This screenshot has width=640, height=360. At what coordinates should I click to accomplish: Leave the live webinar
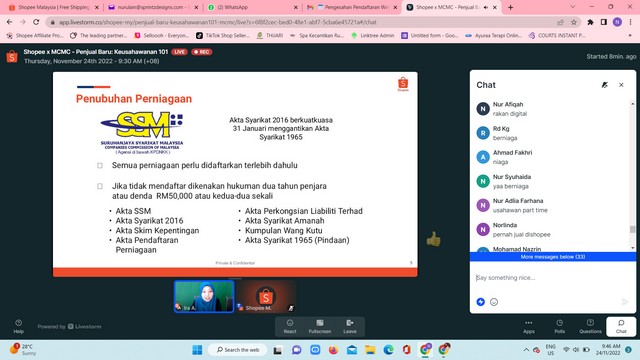(x=350, y=327)
